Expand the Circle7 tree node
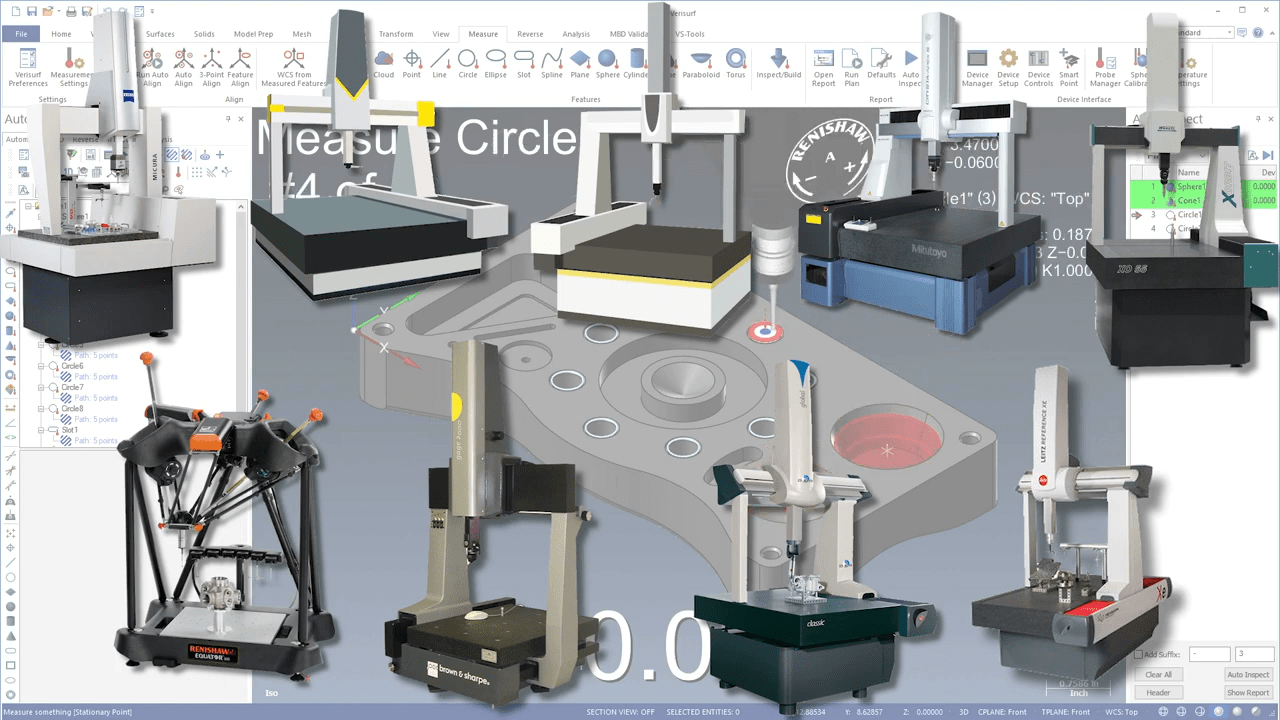 point(42,387)
